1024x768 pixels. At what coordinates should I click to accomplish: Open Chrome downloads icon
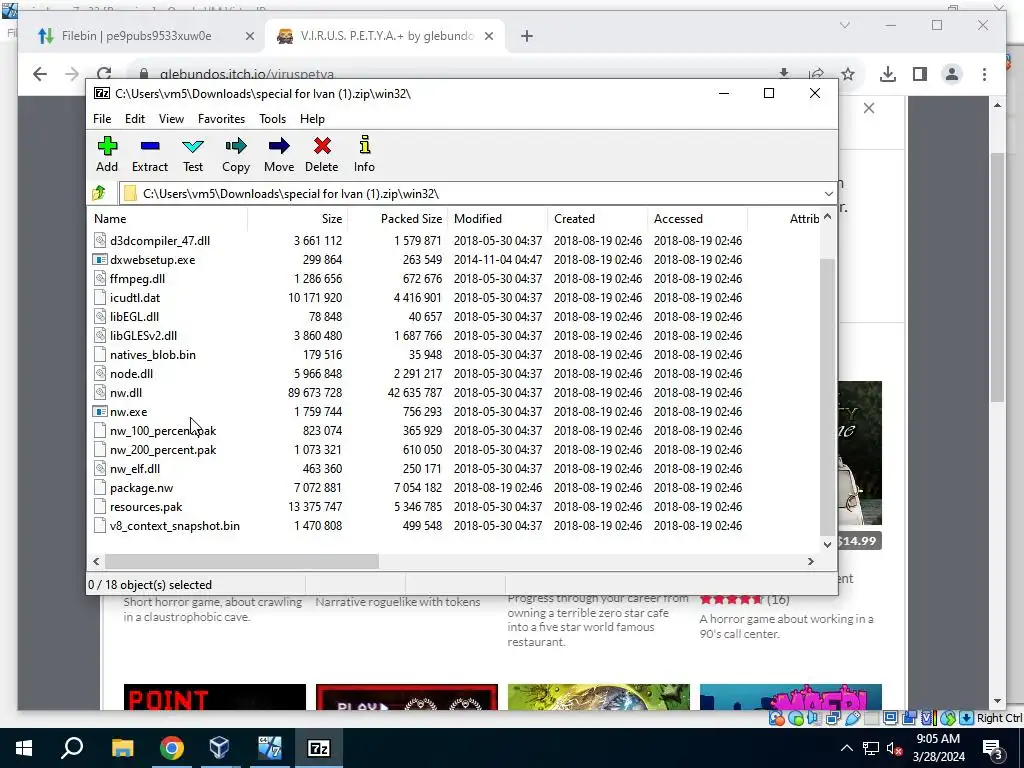click(887, 74)
